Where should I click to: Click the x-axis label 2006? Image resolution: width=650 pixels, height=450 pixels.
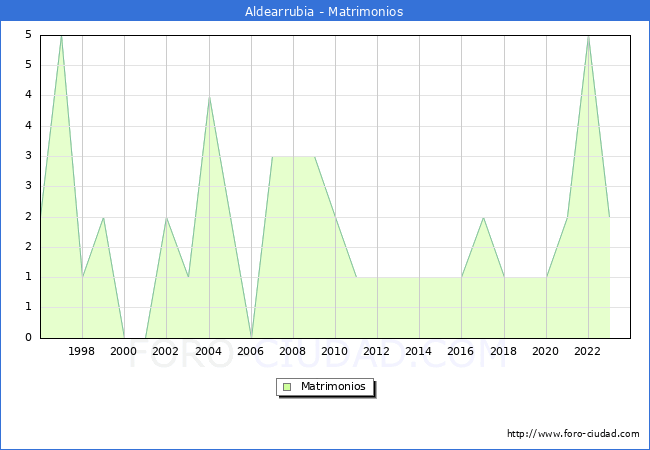pos(250,351)
